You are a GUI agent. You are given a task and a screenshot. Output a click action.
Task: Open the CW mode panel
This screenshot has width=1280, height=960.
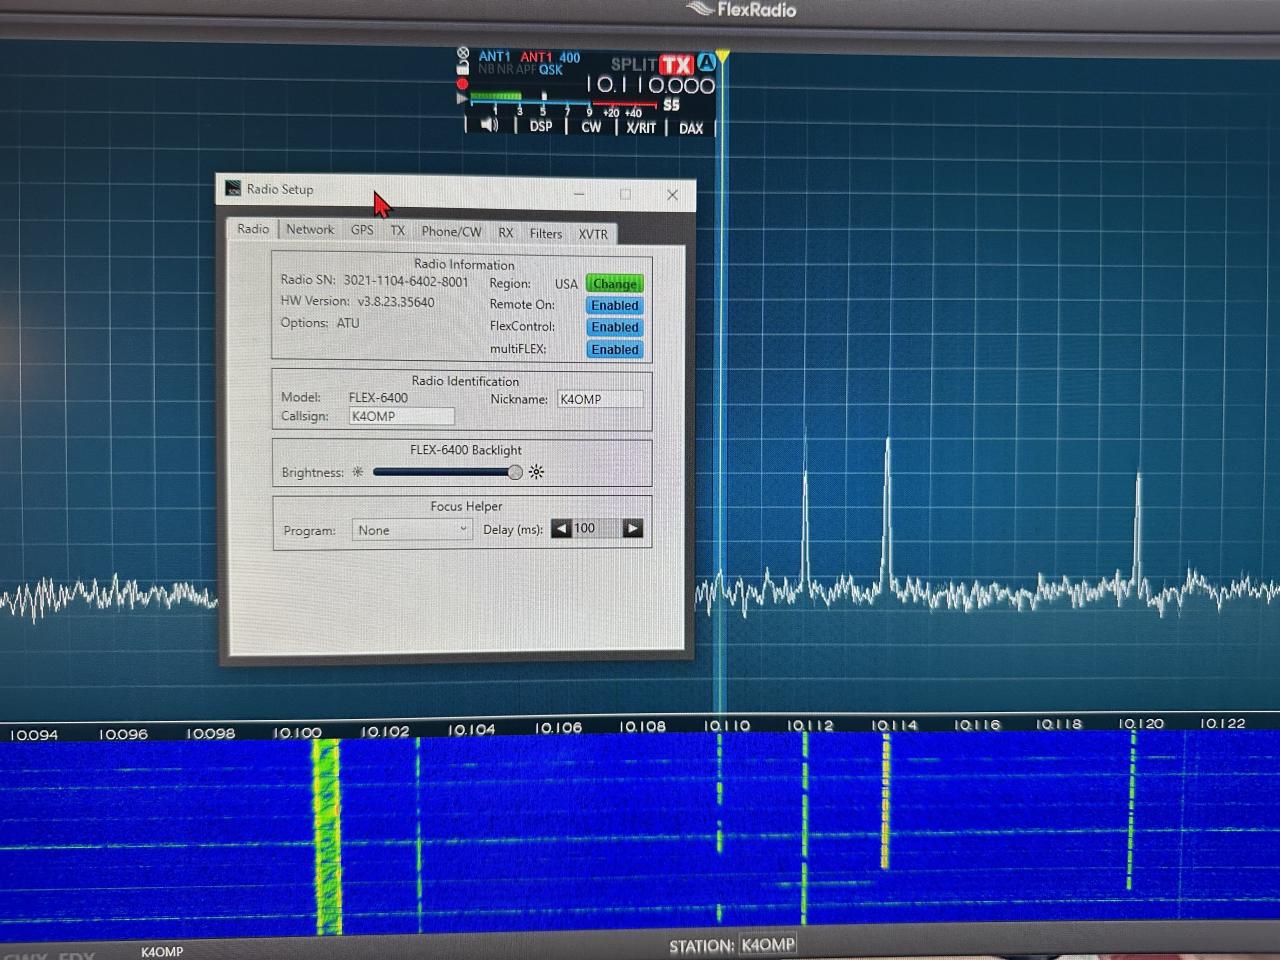[x=591, y=127]
